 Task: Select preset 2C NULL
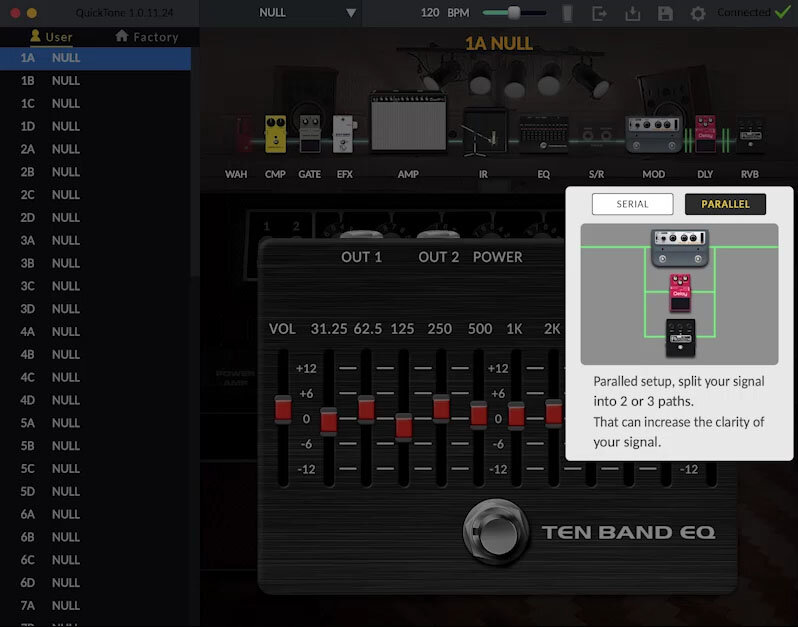coord(95,195)
